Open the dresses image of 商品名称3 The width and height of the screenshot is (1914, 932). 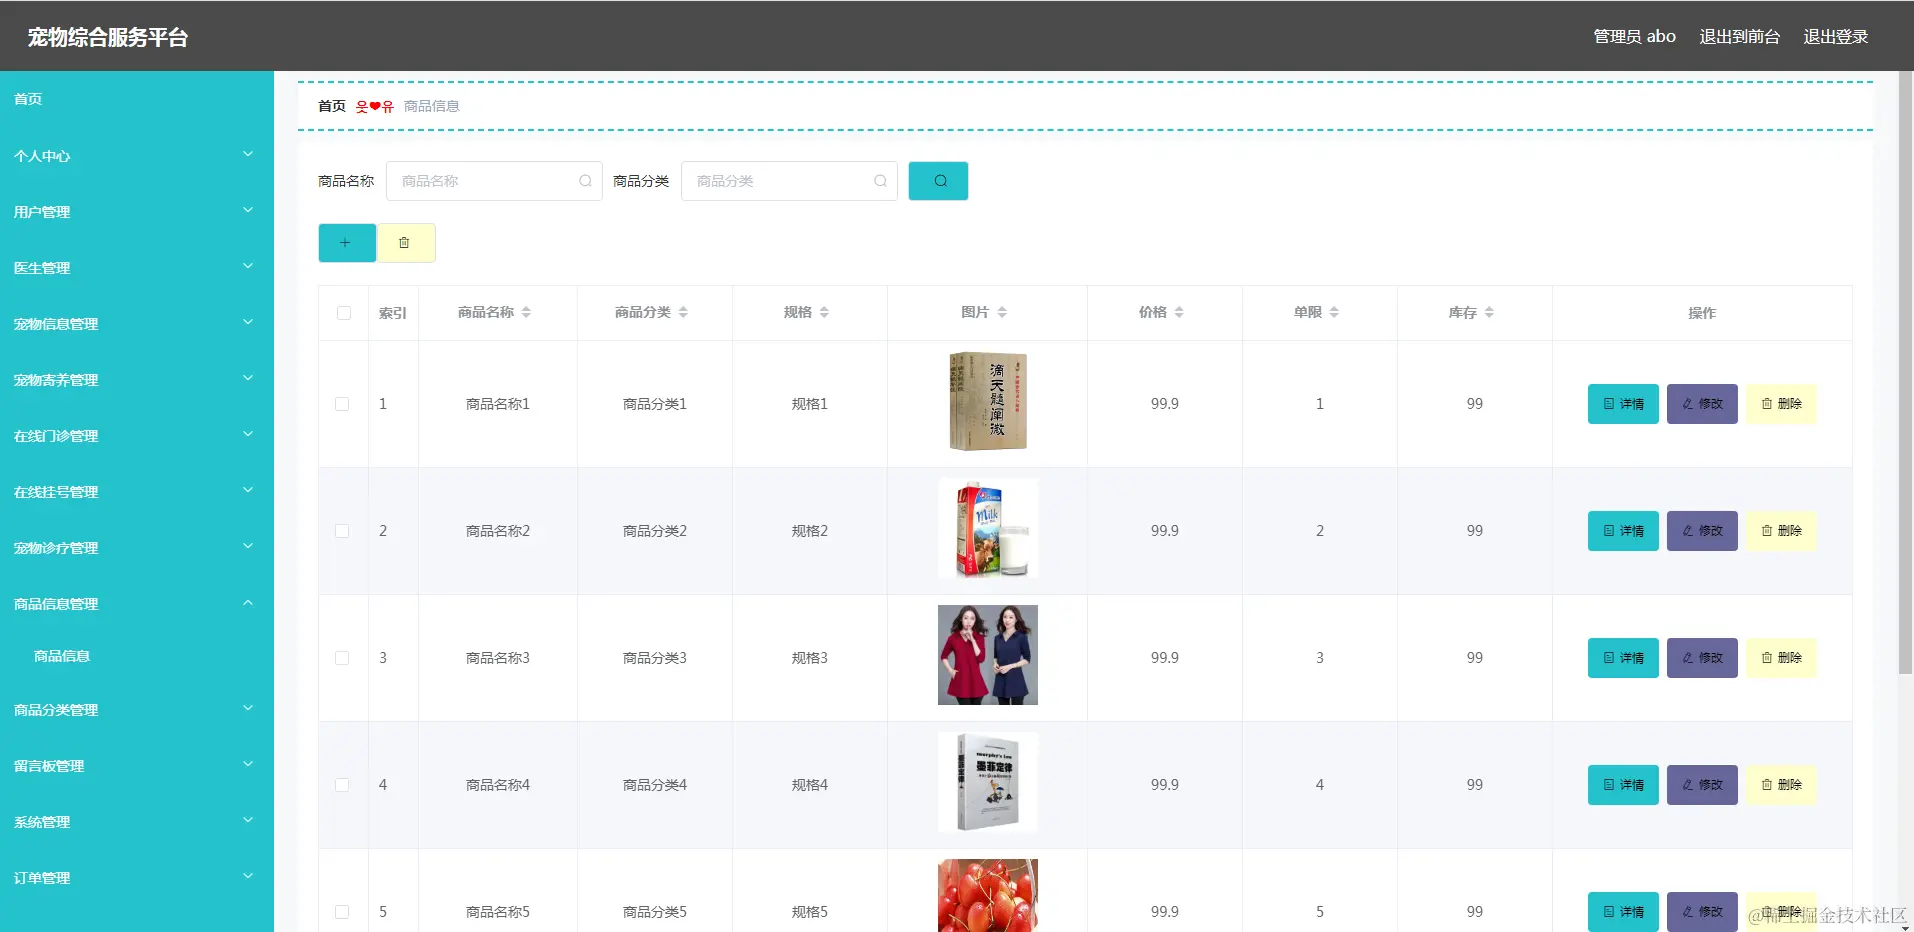point(988,655)
